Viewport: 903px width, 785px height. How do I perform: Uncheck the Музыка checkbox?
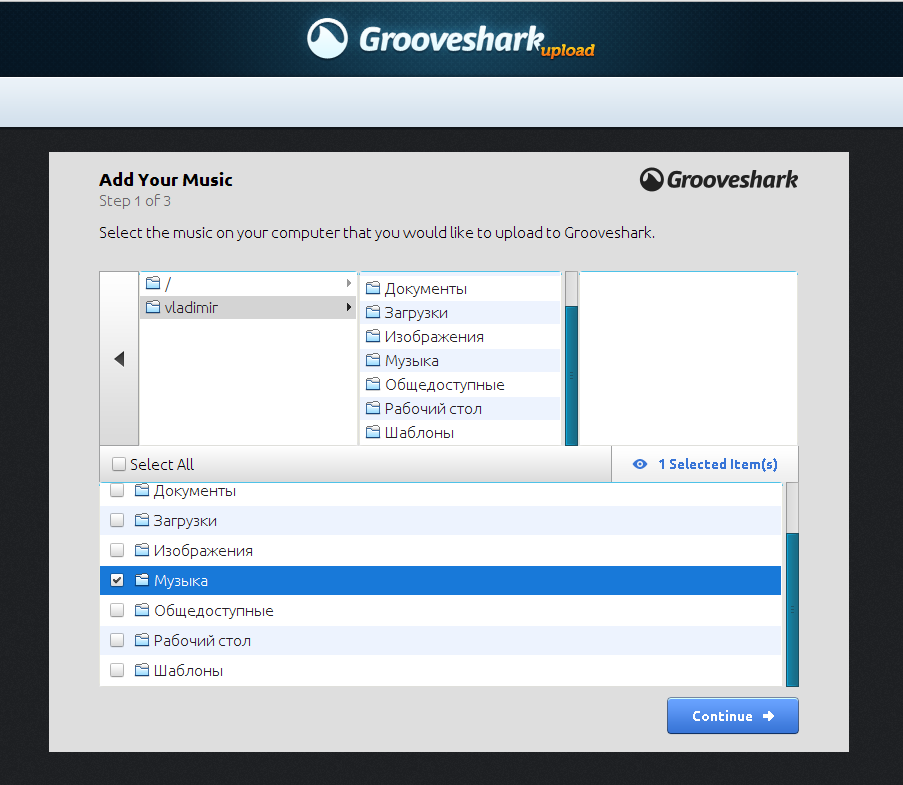point(117,580)
